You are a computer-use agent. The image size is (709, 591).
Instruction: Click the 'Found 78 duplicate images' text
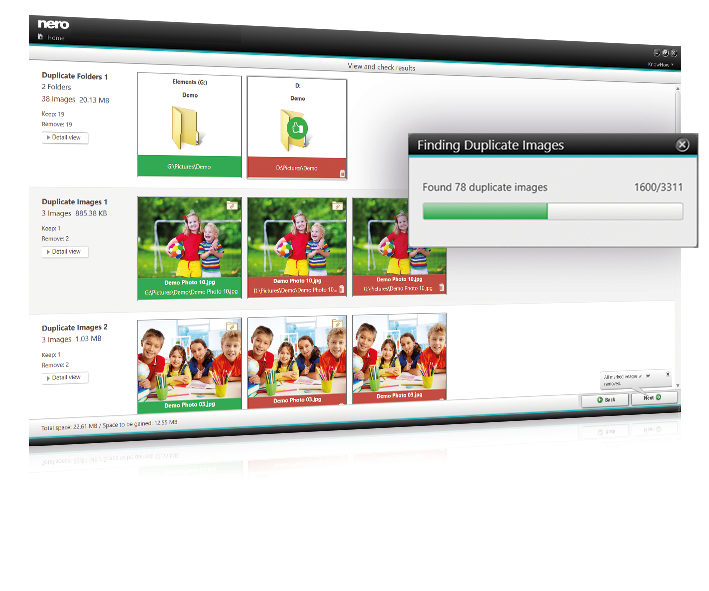coord(485,187)
